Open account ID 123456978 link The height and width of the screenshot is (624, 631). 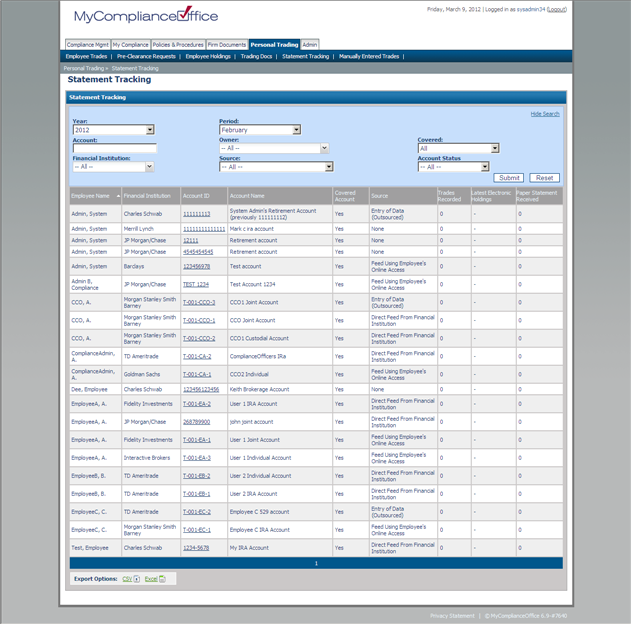pyautogui.click(x=196, y=266)
